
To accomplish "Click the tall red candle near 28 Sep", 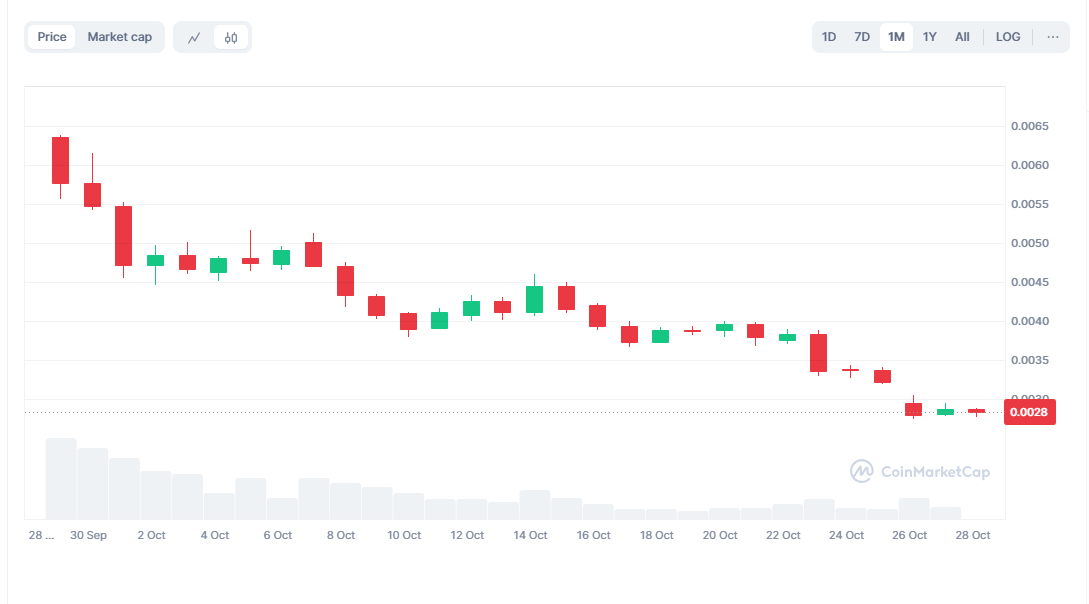I will tap(61, 160).
